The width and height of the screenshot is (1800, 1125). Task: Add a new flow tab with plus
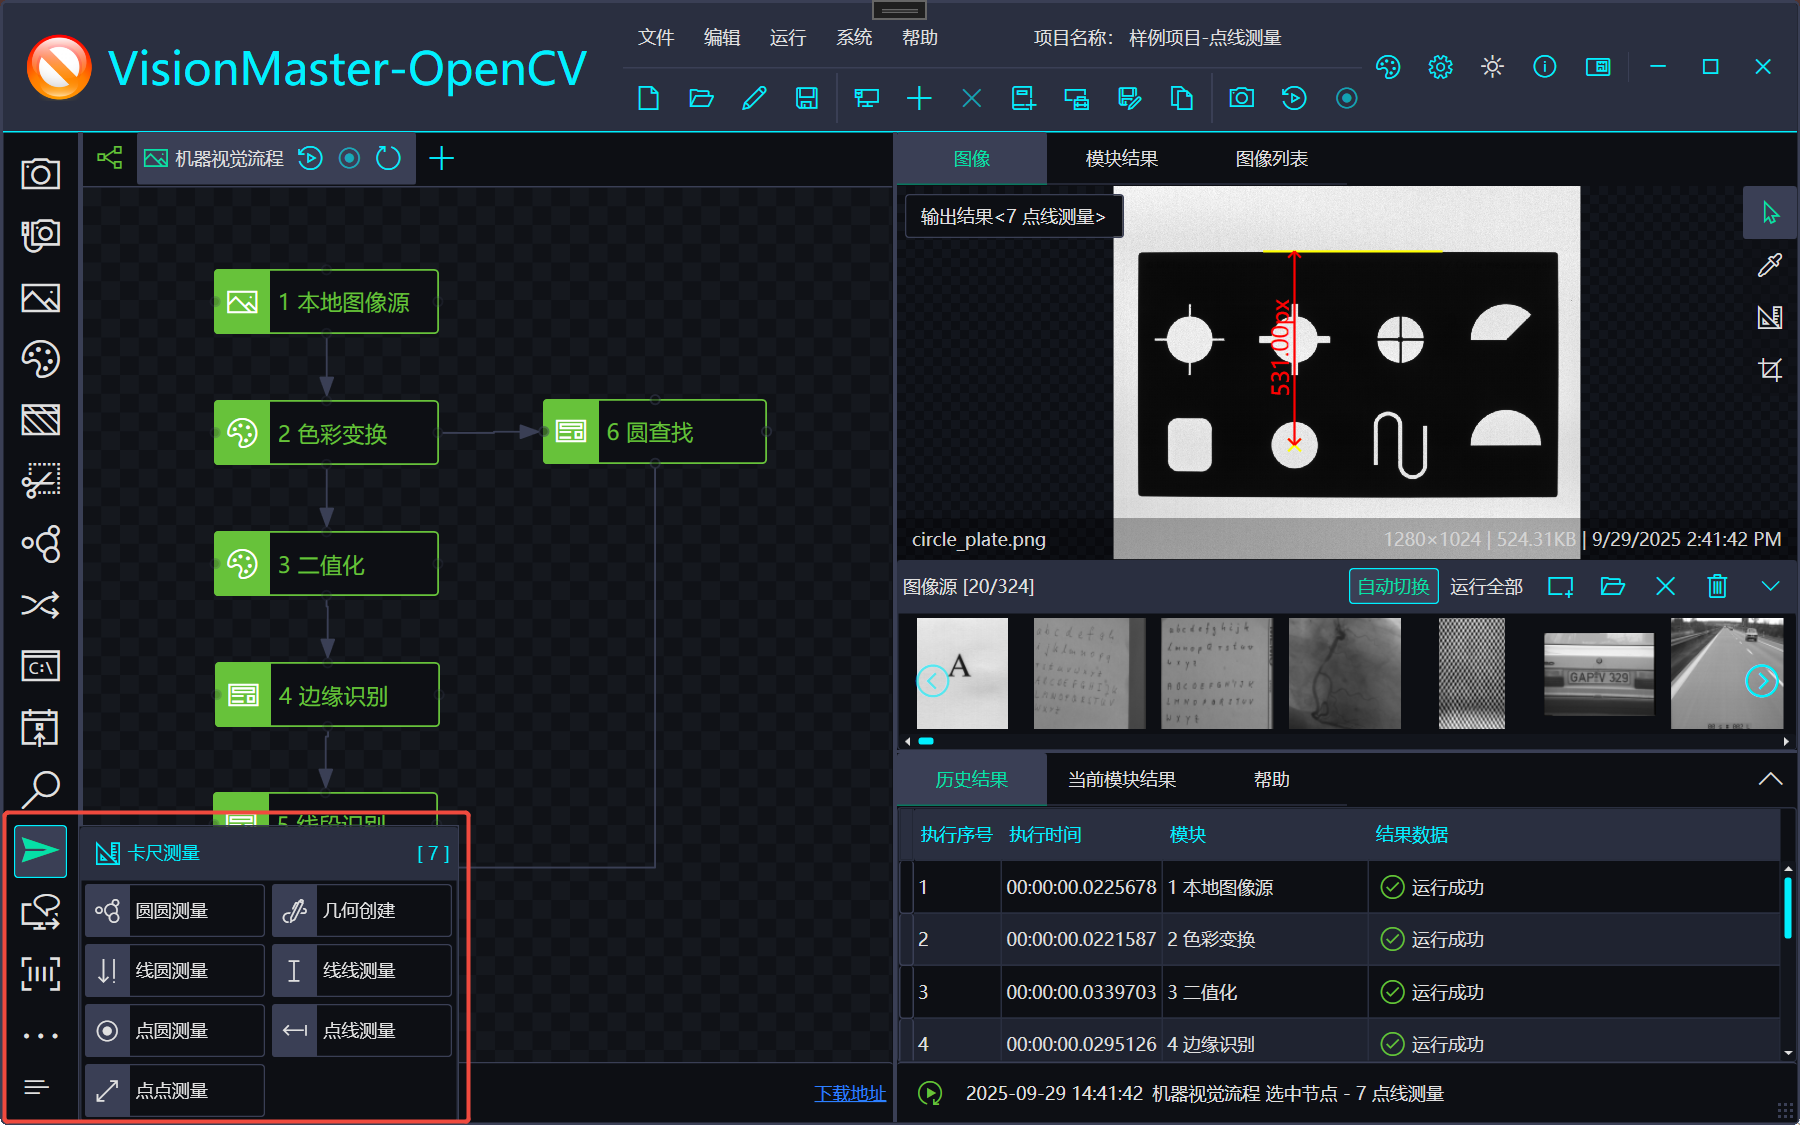441,158
